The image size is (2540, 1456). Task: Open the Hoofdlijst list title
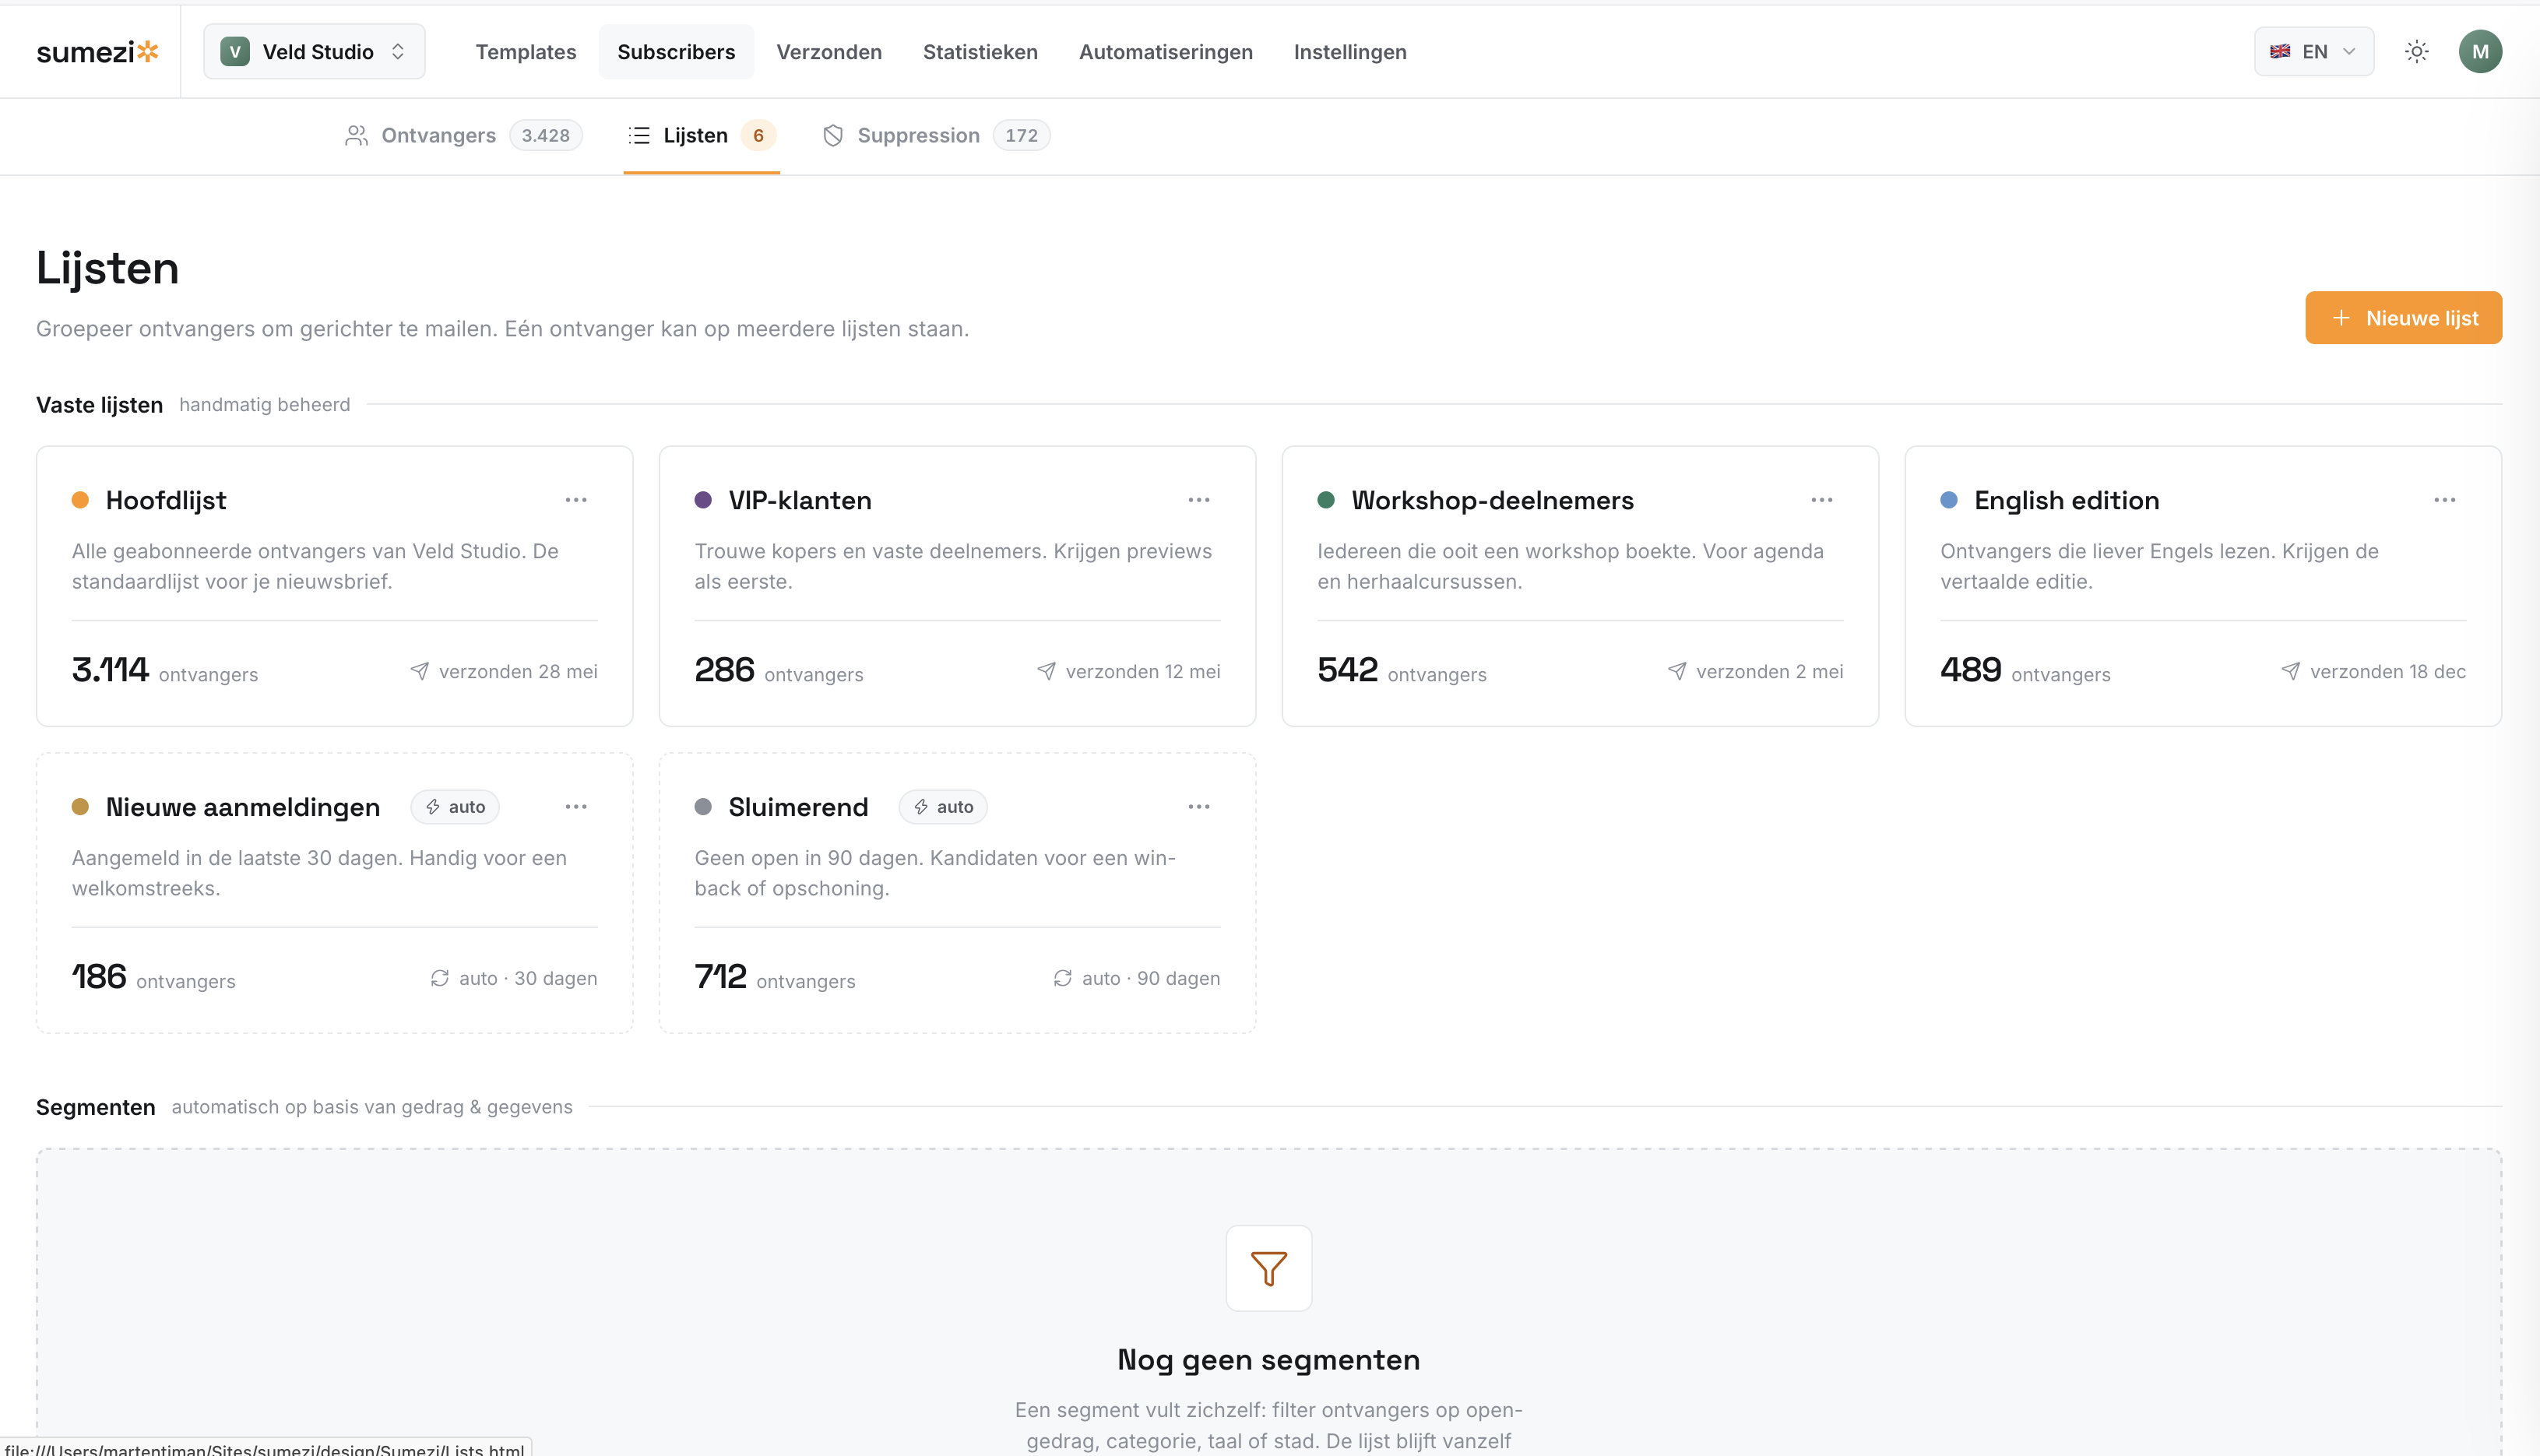tap(166, 500)
